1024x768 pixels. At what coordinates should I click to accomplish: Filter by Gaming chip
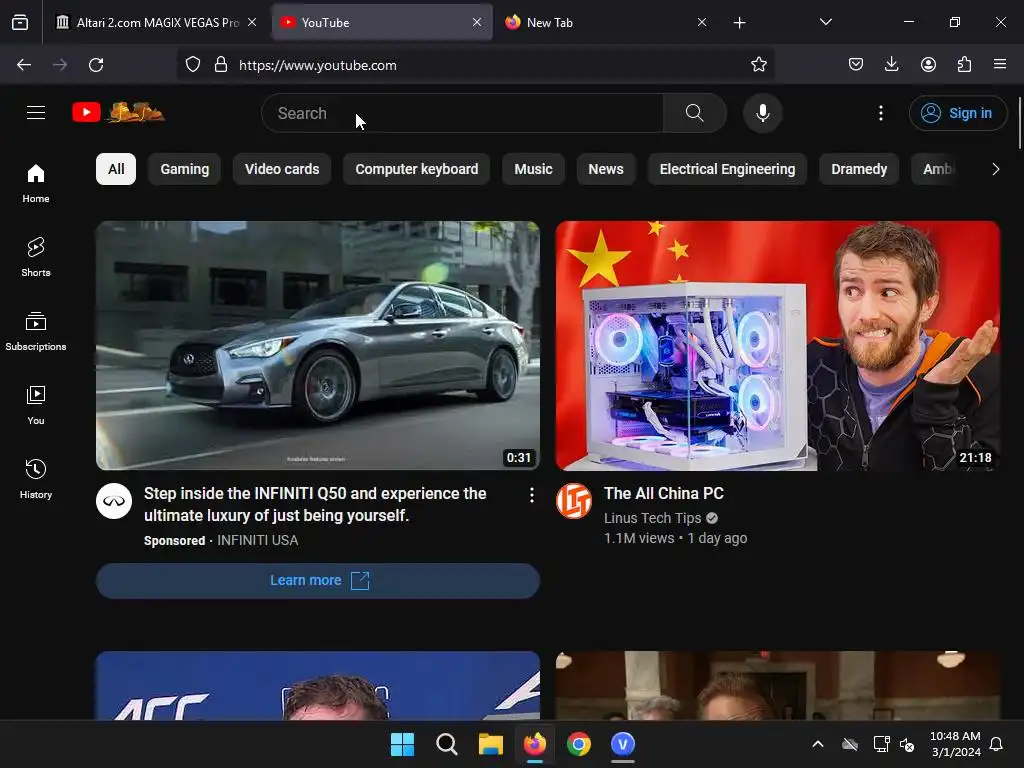(185, 169)
